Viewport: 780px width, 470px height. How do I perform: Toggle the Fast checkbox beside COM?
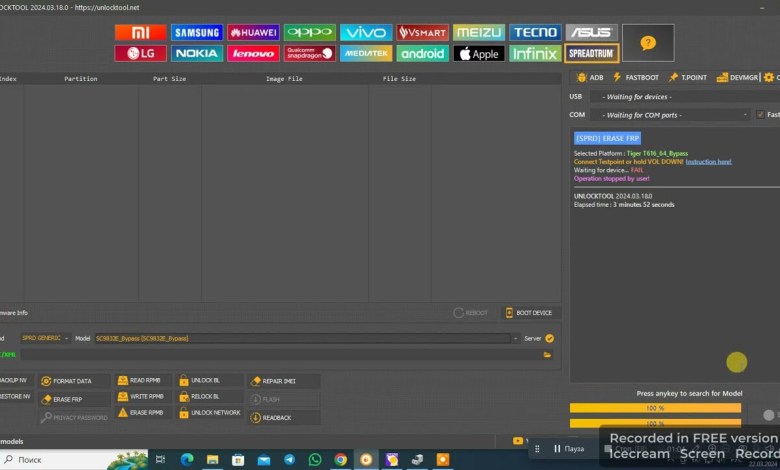click(x=760, y=114)
